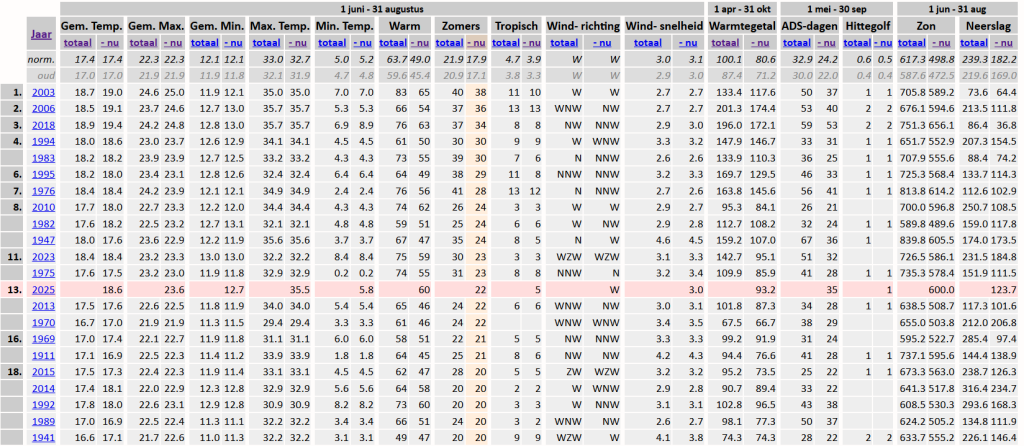Sort by '- nu' under Gem. Min.

(x=234, y=43)
